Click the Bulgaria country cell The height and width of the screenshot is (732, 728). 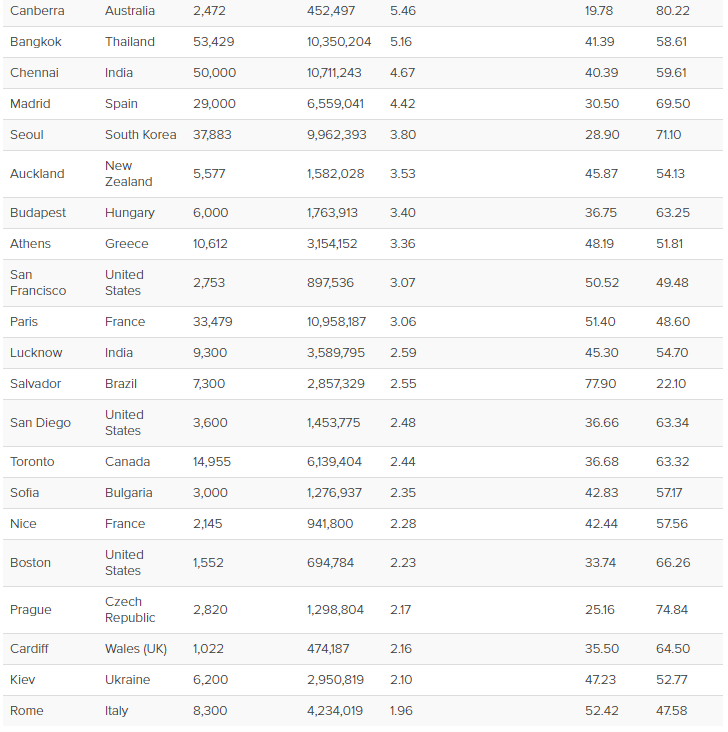(x=128, y=493)
